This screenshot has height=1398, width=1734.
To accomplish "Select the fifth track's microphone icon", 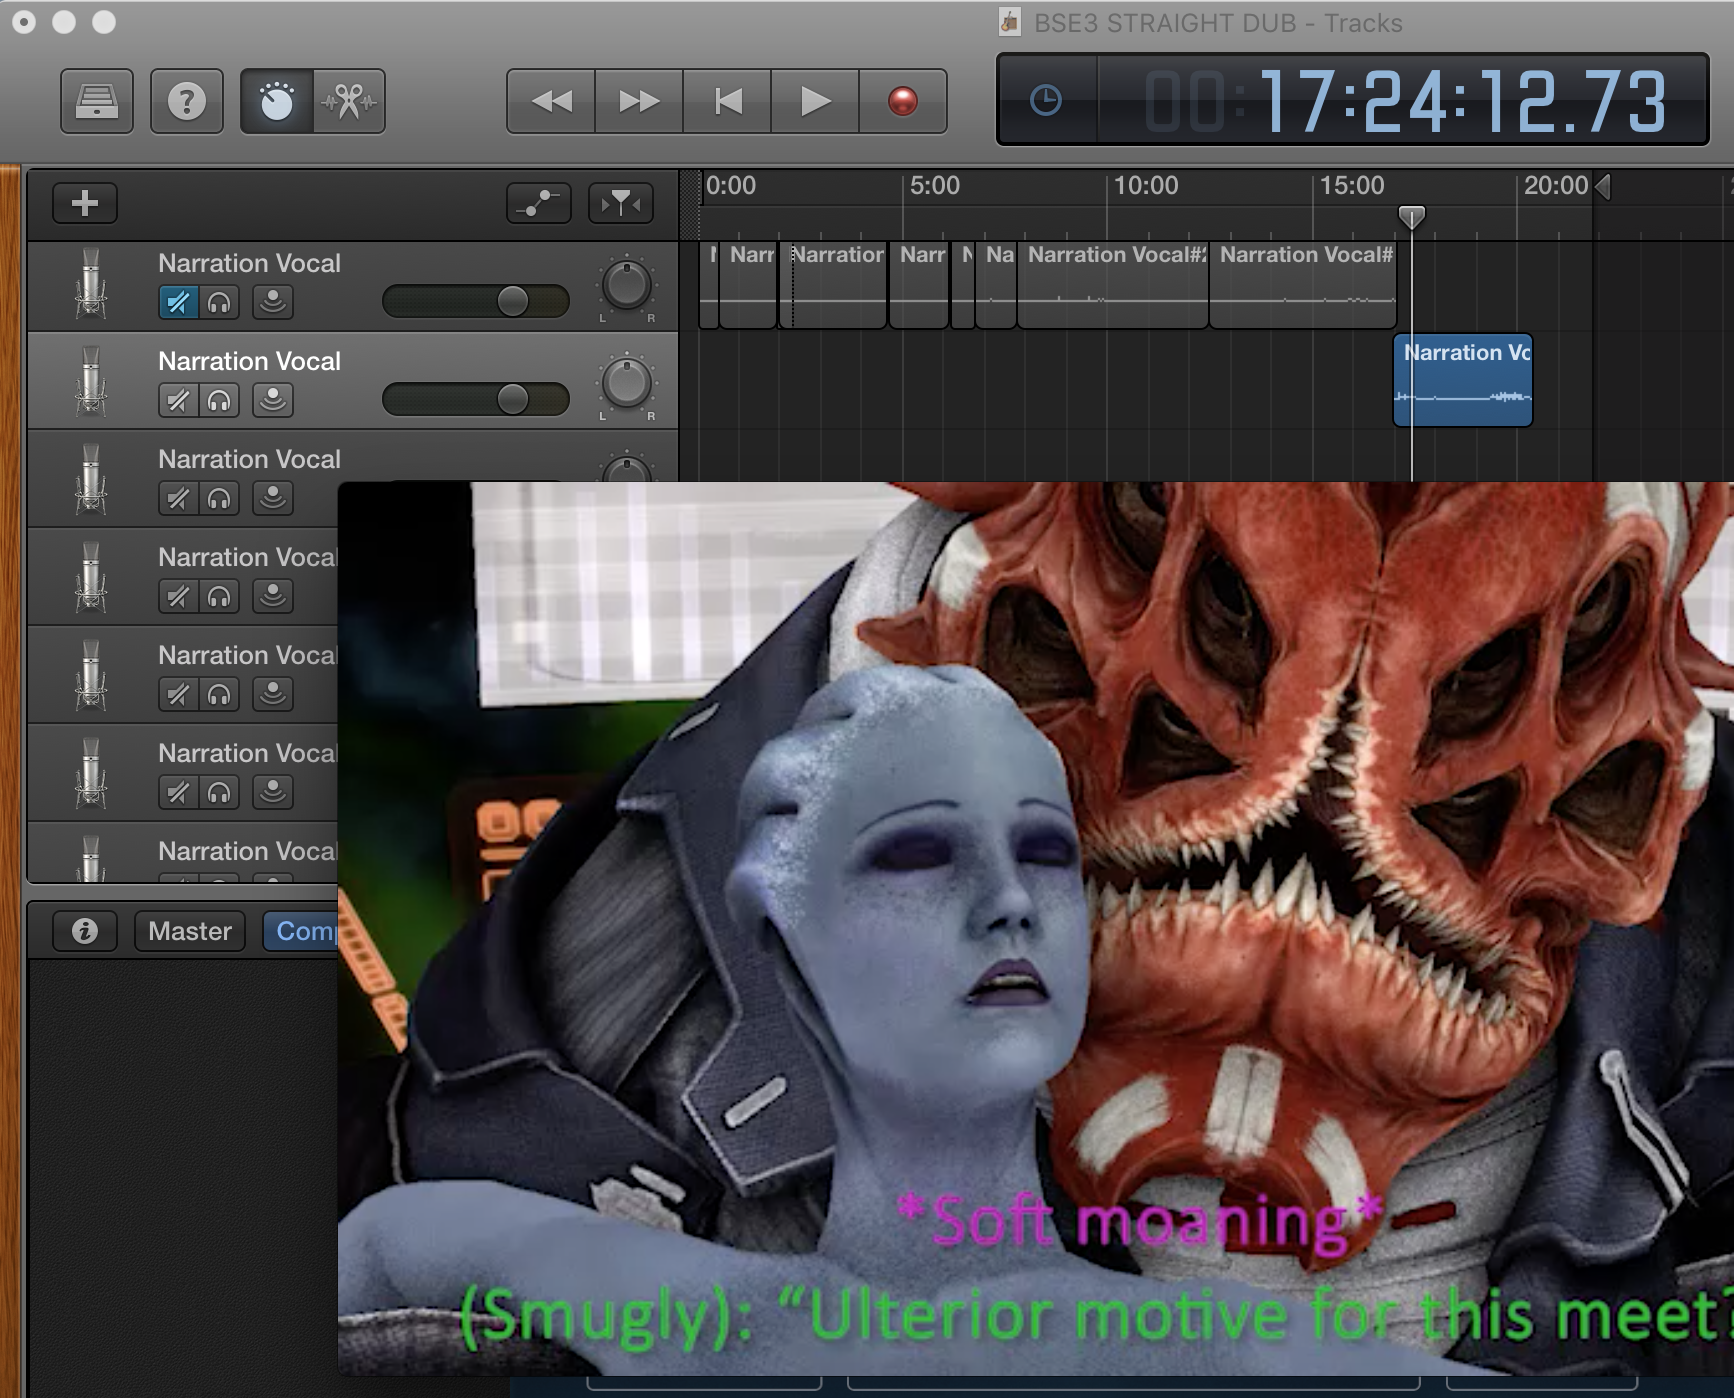I will pos(91,676).
